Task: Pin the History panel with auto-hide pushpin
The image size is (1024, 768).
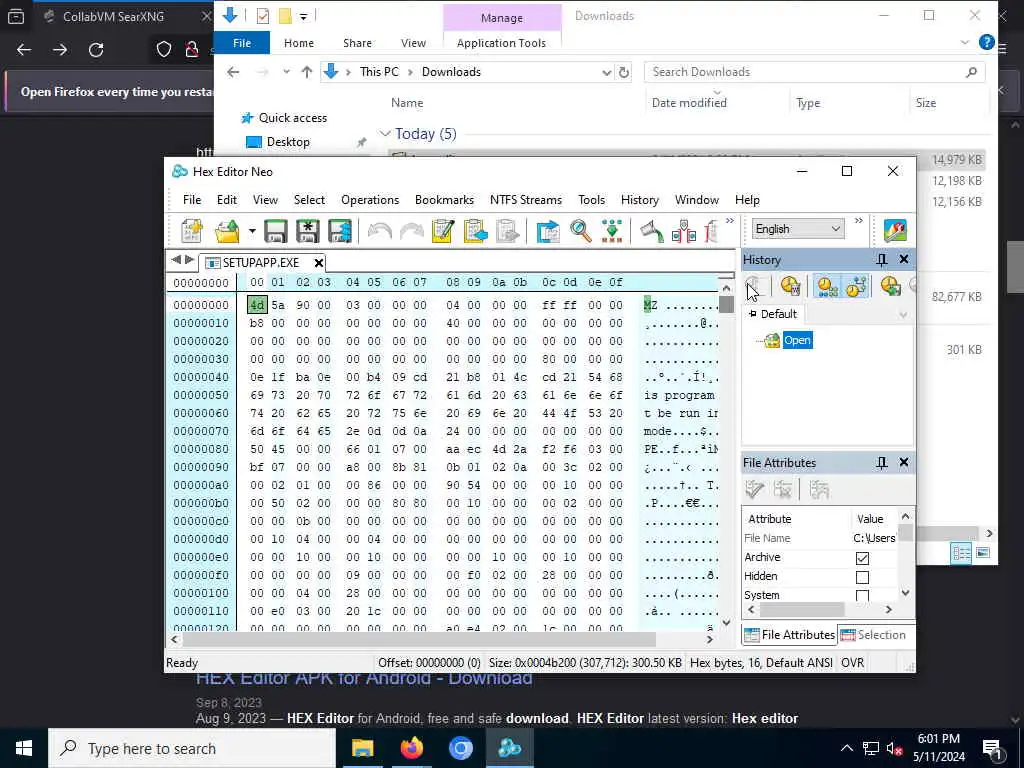Action: [882, 260]
